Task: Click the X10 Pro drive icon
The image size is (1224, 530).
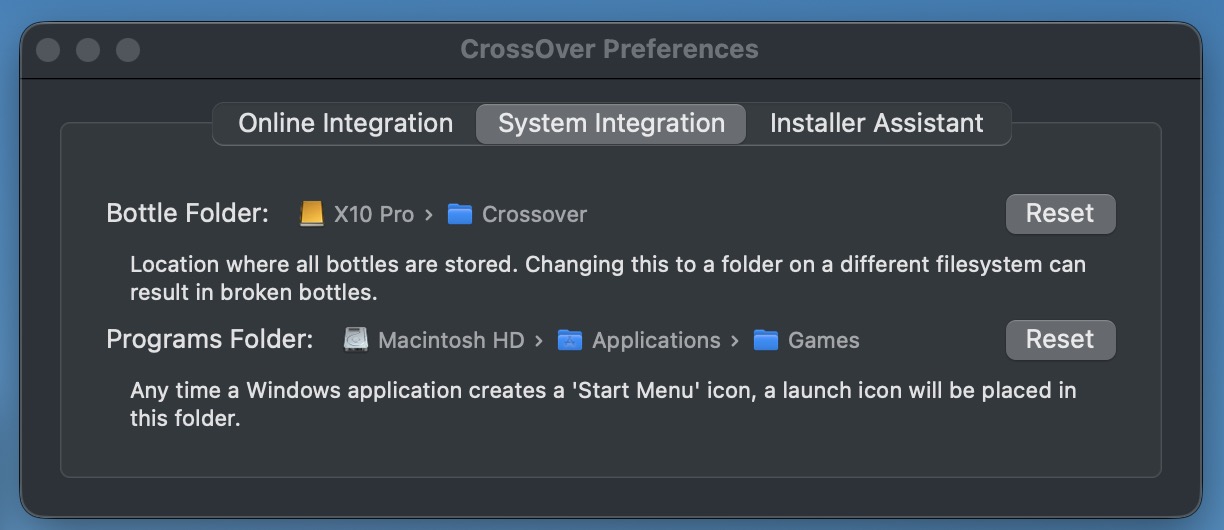Action: tap(313, 214)
